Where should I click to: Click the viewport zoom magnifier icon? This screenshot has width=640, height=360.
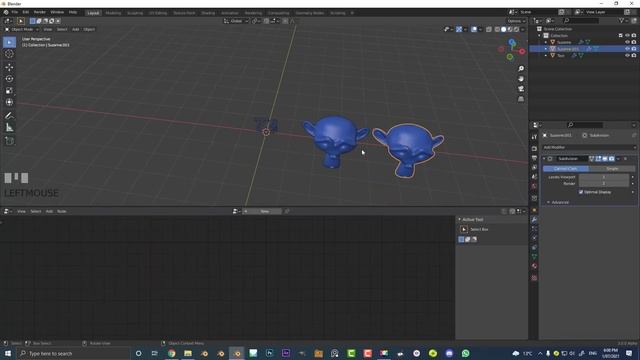pyautogui.click(x=521, y=69)
